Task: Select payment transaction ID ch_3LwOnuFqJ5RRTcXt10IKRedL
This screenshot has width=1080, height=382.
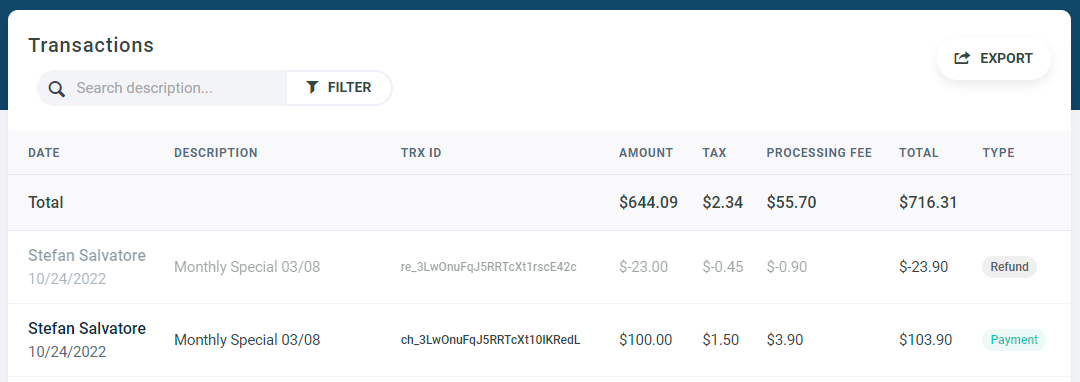Action: coord(490,340)
